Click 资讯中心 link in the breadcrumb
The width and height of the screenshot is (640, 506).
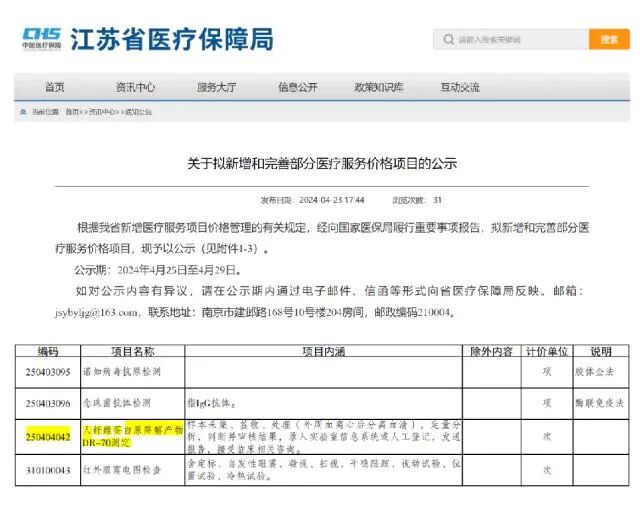tap(102, 112)
